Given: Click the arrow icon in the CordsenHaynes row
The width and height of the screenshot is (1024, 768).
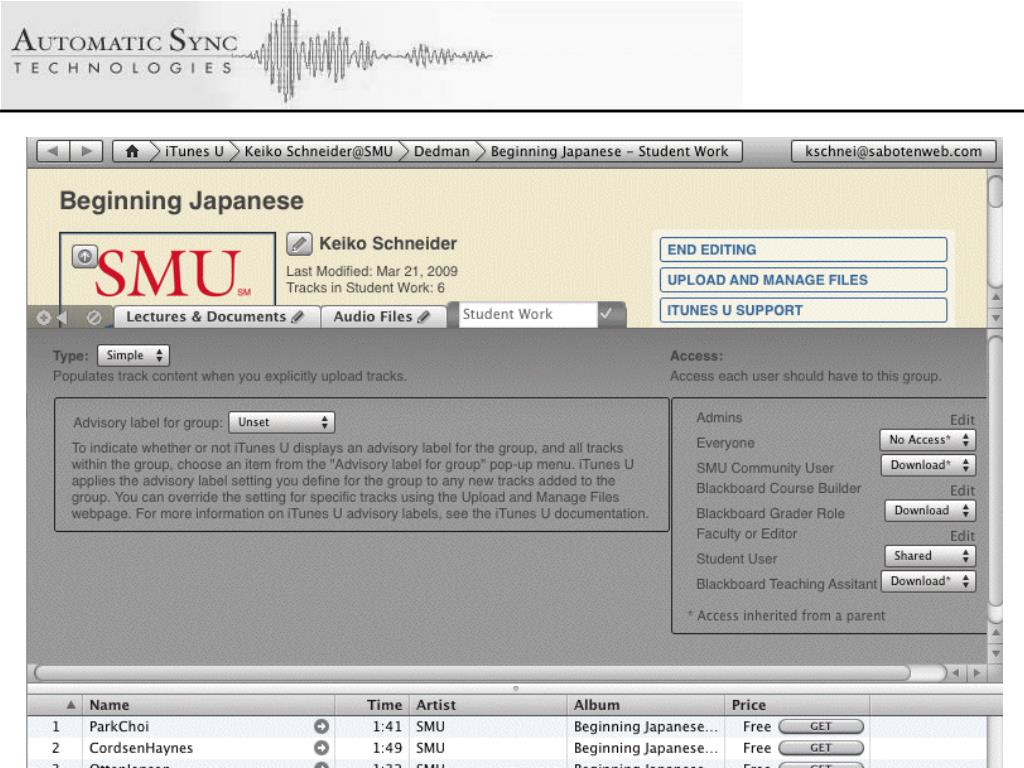Looking at the screenshot, I should pyautogui.click(x=321, y=748).
